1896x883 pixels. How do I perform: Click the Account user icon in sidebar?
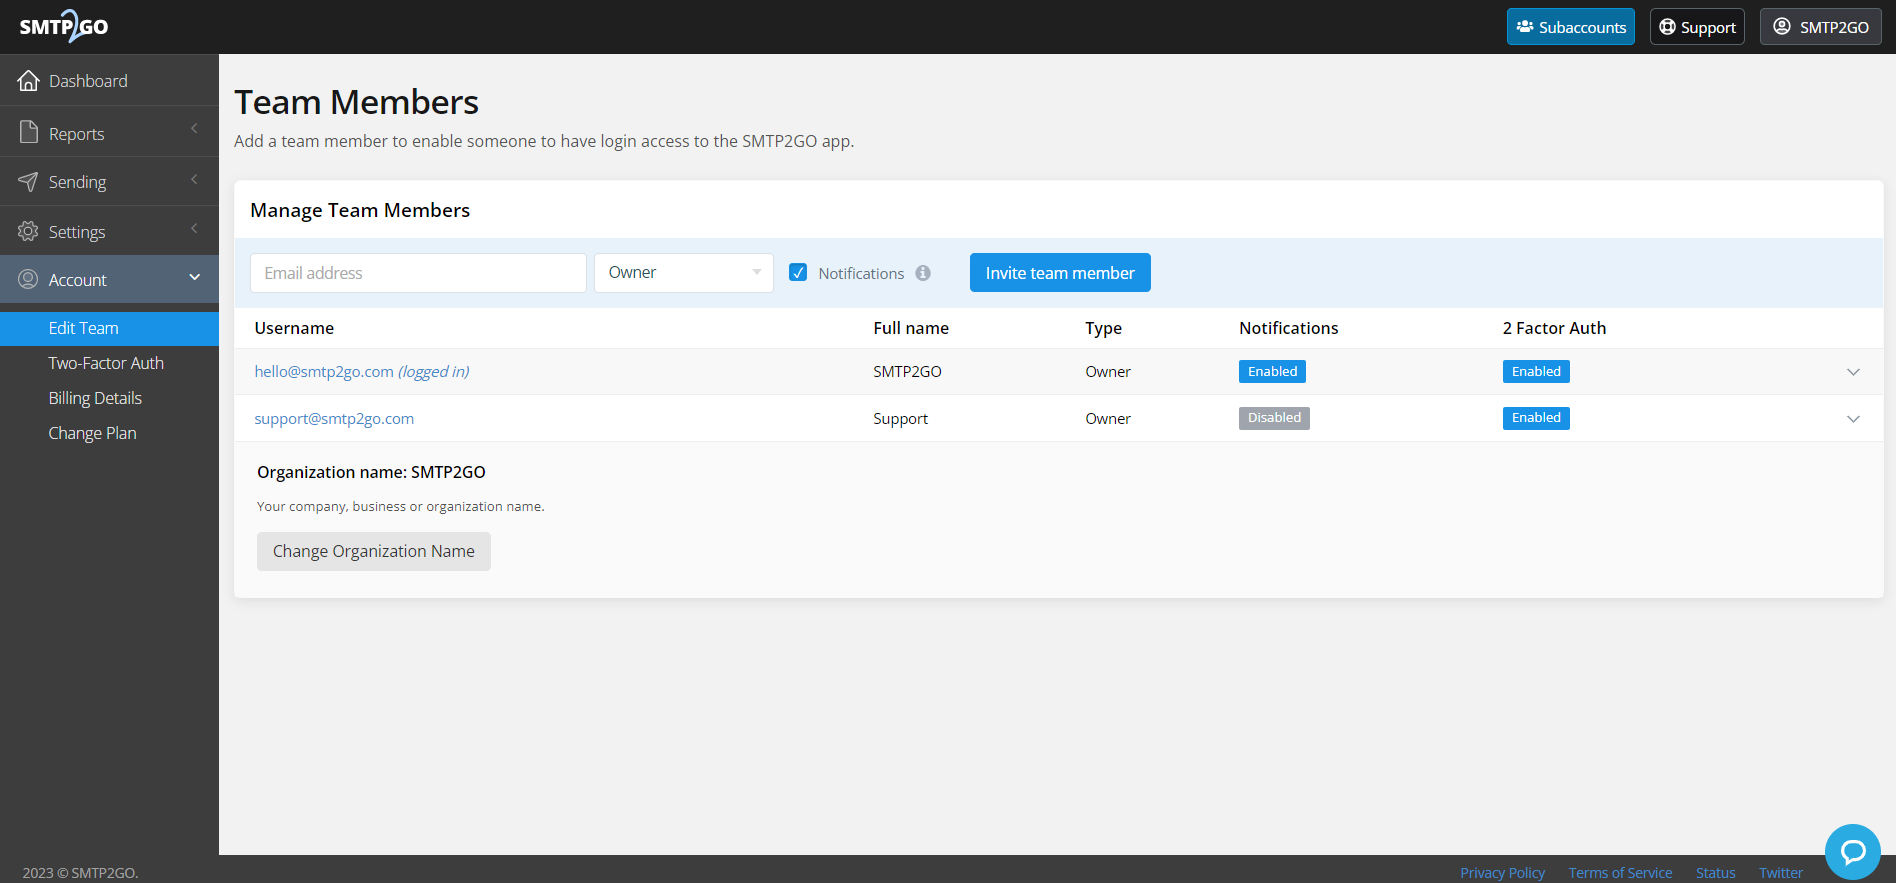tap(28, 279)
